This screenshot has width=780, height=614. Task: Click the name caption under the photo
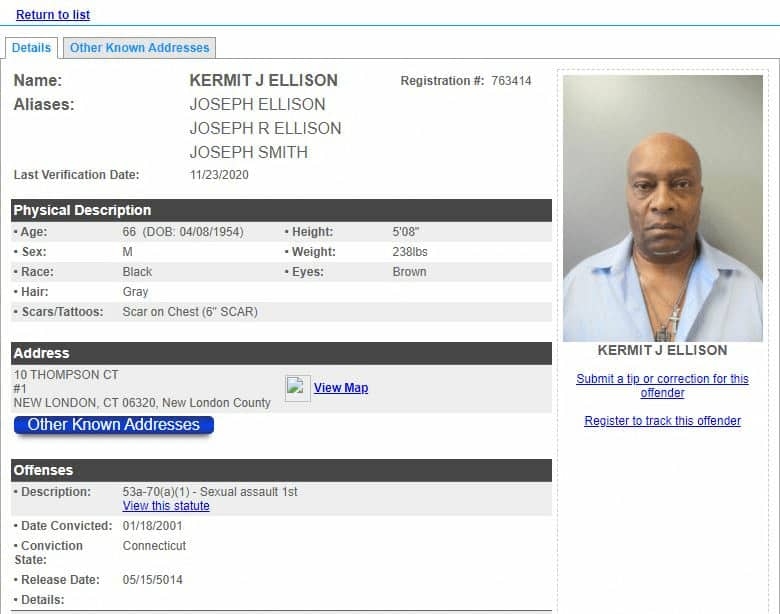click(x=662, y=350)
